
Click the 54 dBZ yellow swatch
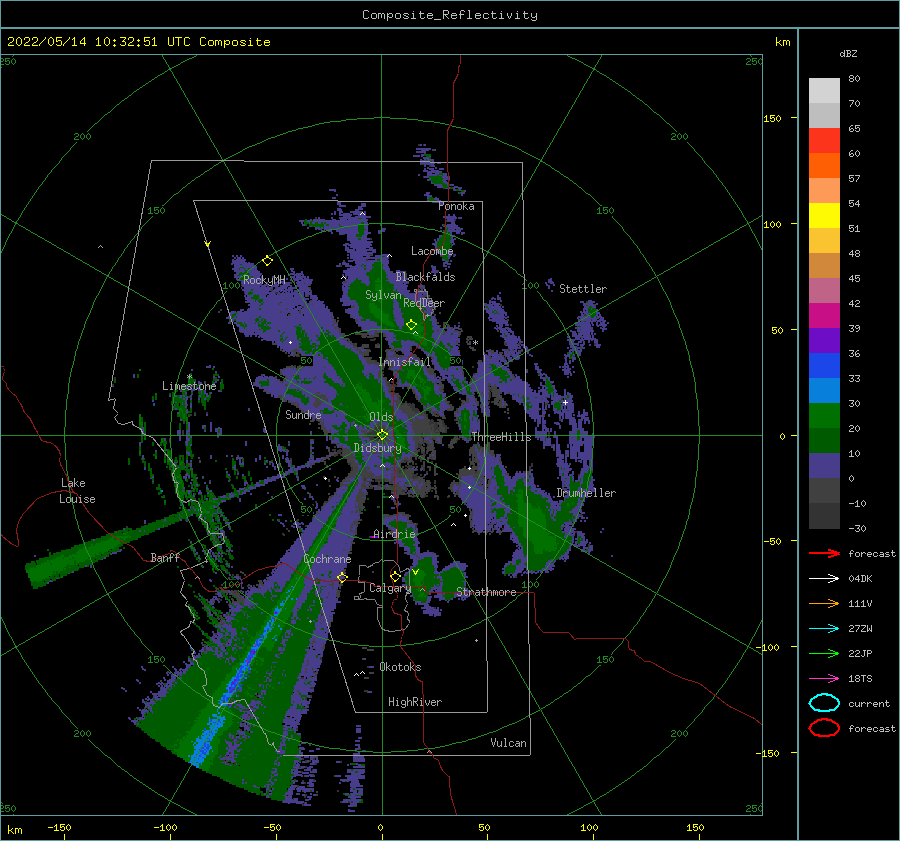click(824, 215)
